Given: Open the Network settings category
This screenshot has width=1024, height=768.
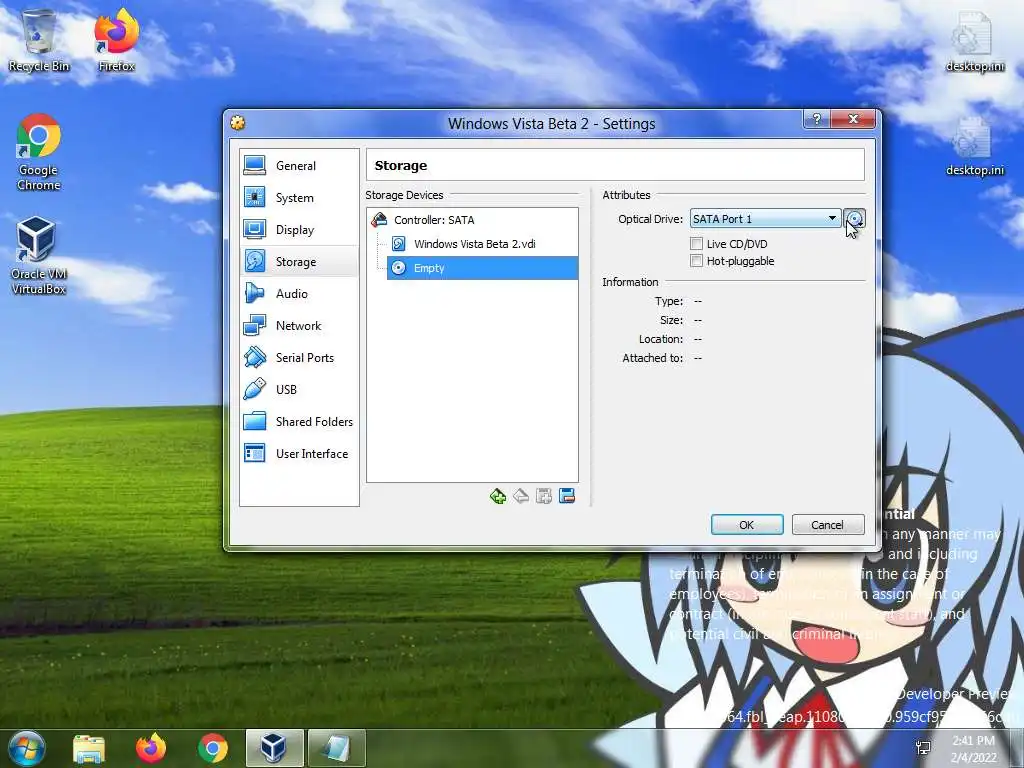Looking at the screenshot, I should point(299,326).
